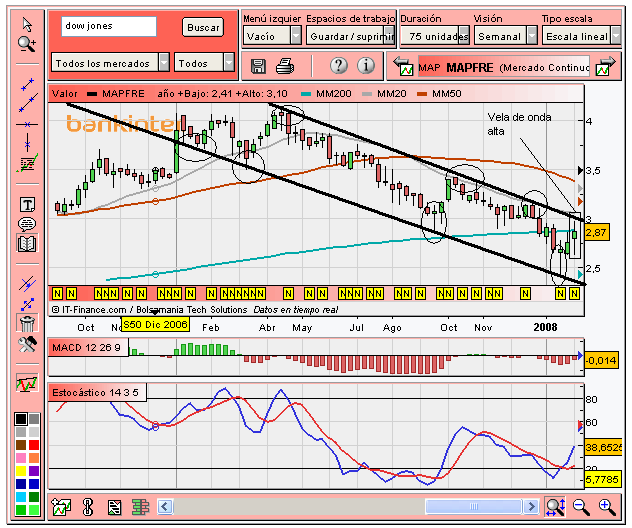This screenshot has width=632, height=528.
Task: Pick the purple color swatch
Action: click(34, 471)
